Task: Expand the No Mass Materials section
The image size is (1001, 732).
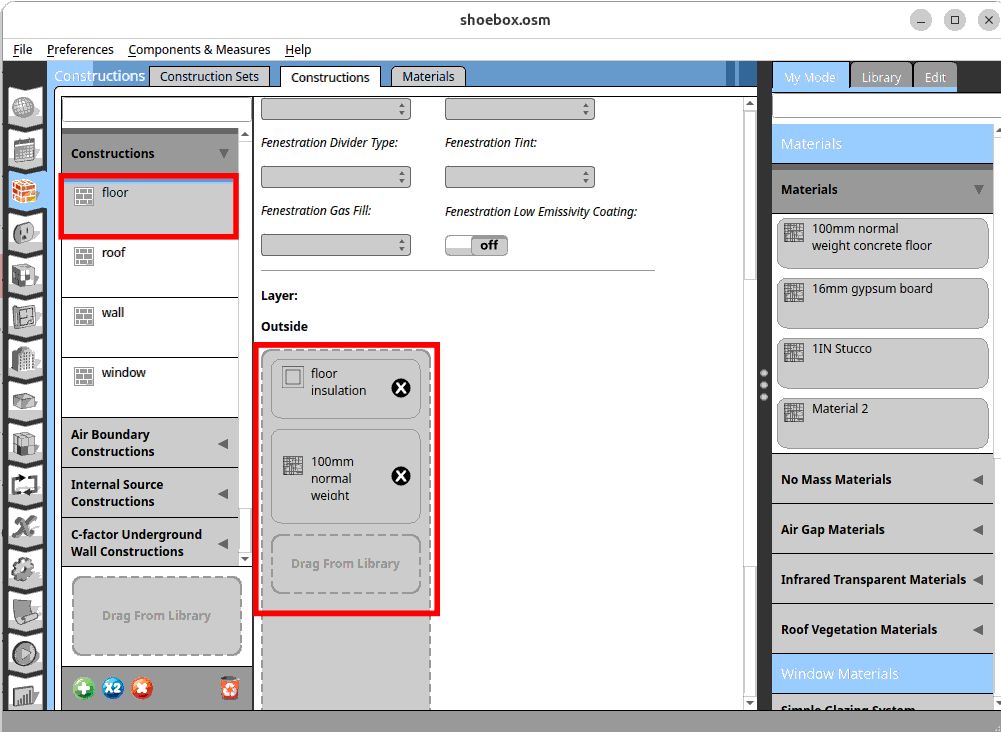Action: [x=880, y=480]
